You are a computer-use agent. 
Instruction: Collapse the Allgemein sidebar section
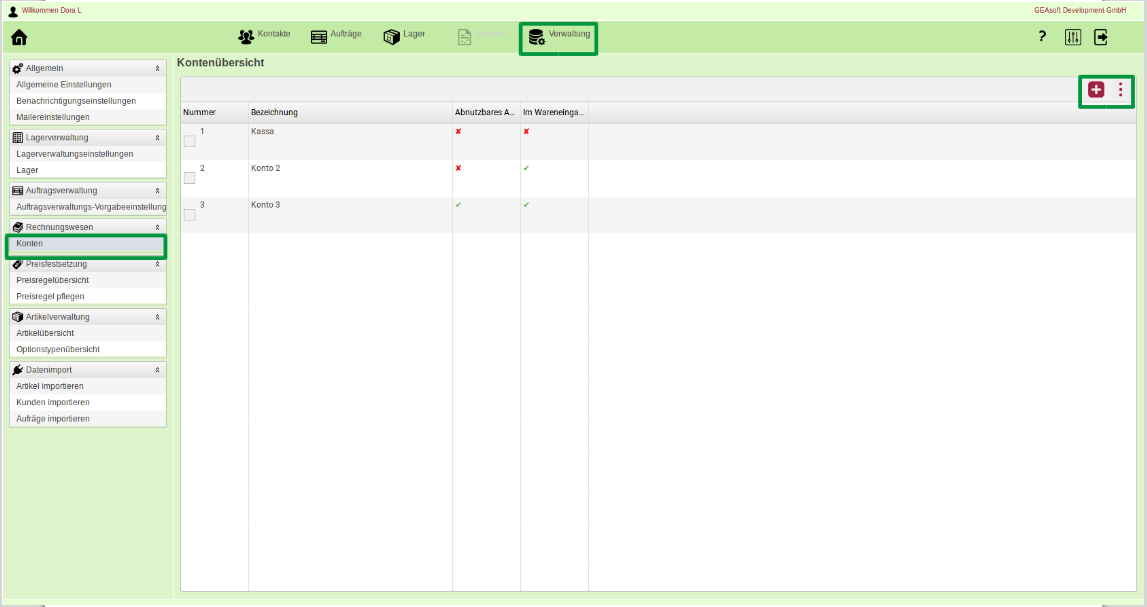click(157, 68)
